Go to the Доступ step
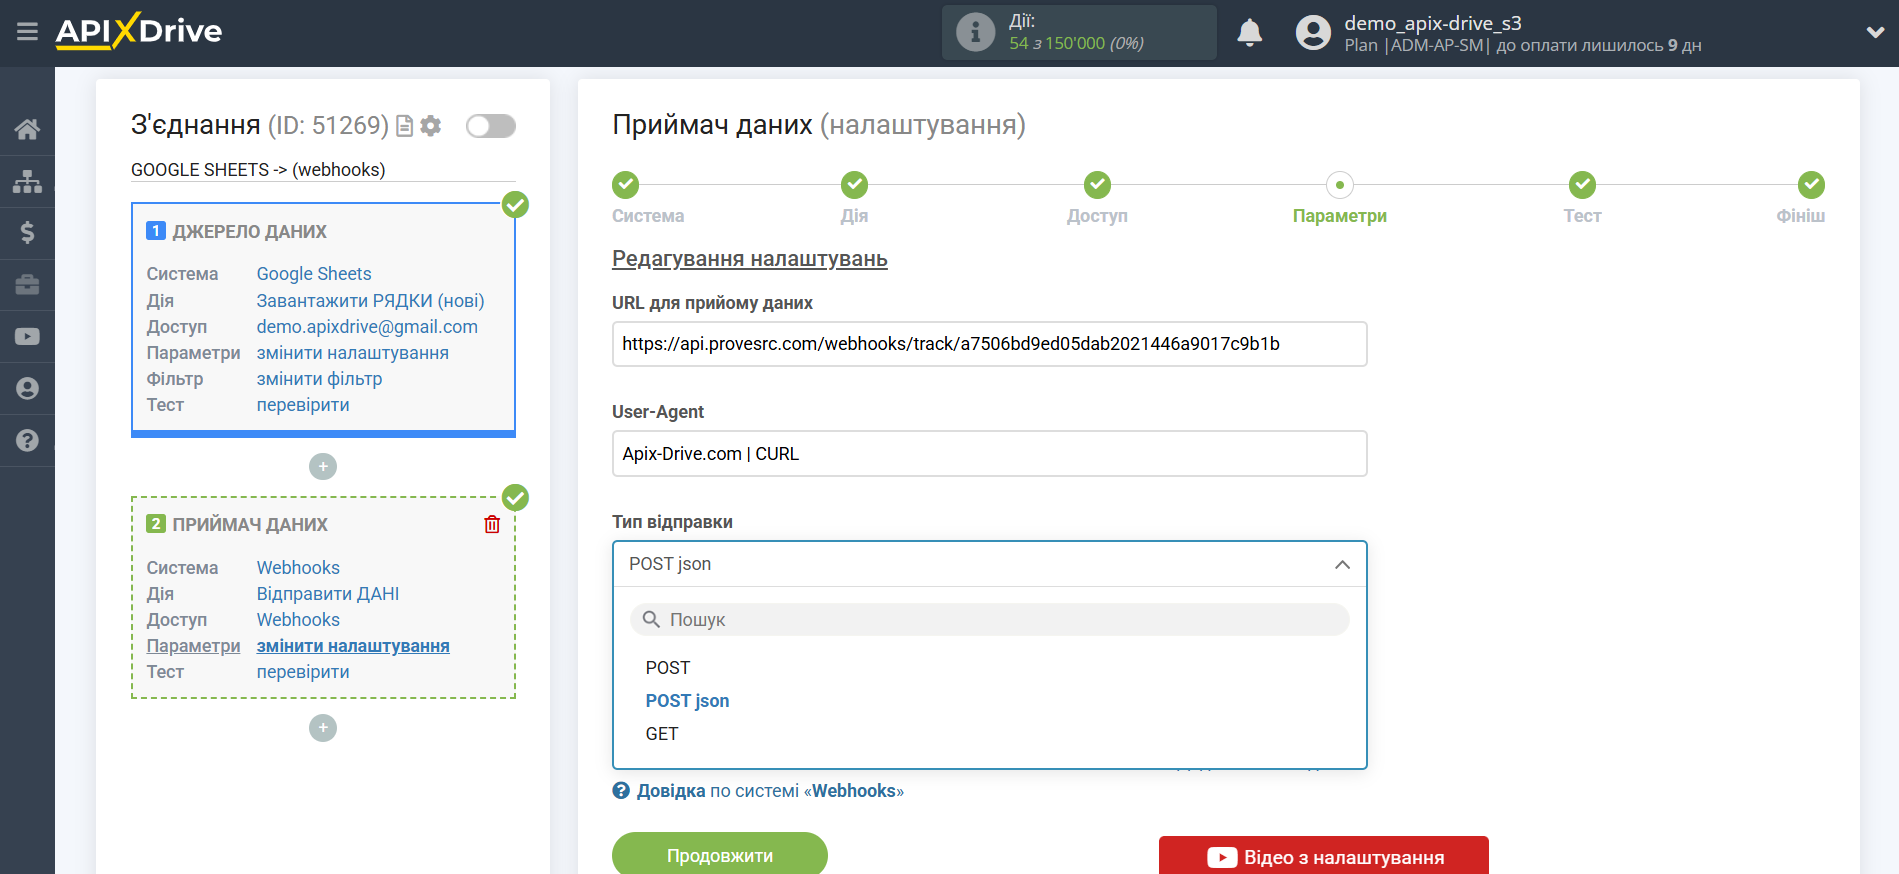This screenshot has height=874, width=1899. coord(1097,185)
